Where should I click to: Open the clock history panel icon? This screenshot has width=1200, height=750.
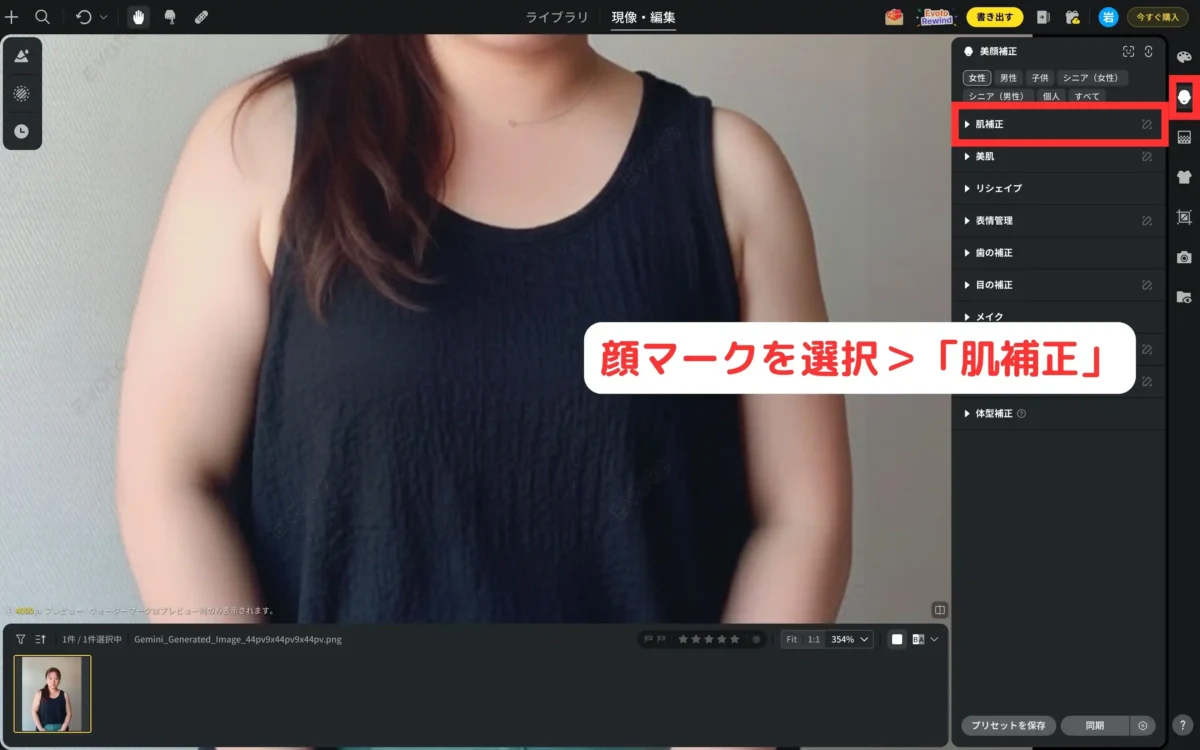[x=21, y=131]
